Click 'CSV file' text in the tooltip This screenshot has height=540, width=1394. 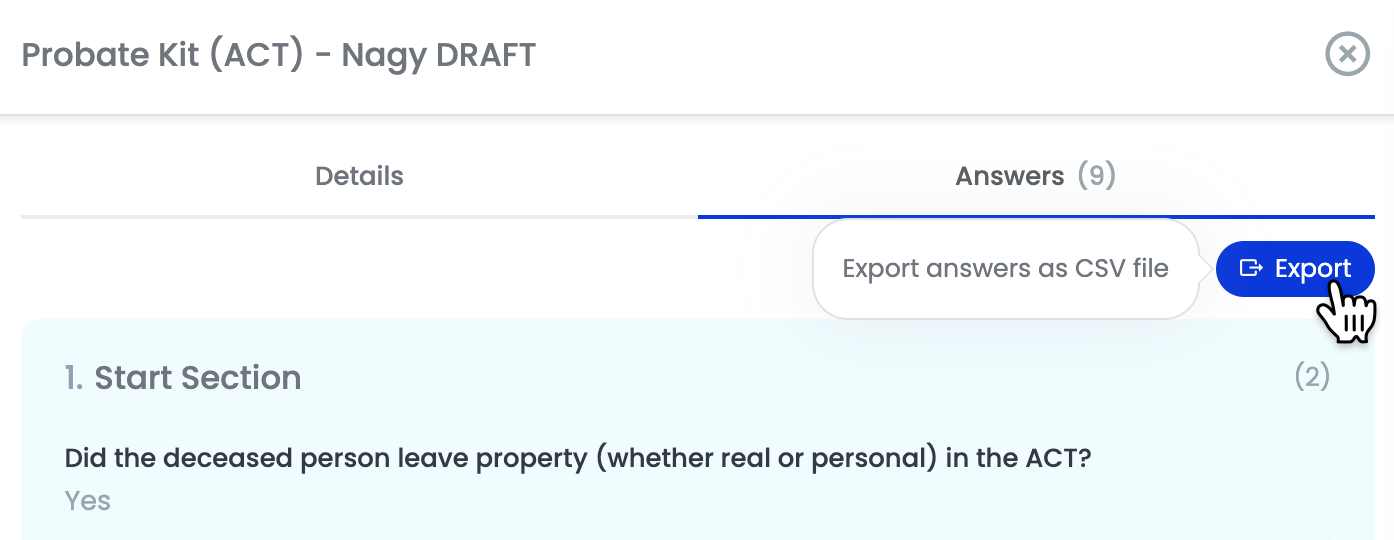click(1122, 269)
